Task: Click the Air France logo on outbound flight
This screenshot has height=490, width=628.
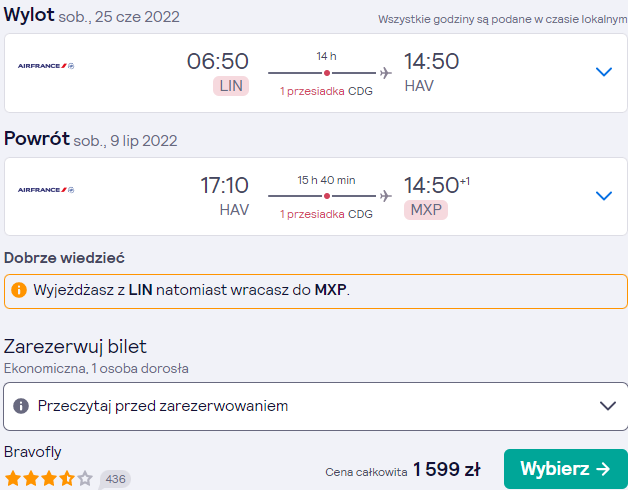Action: (46, 66)
